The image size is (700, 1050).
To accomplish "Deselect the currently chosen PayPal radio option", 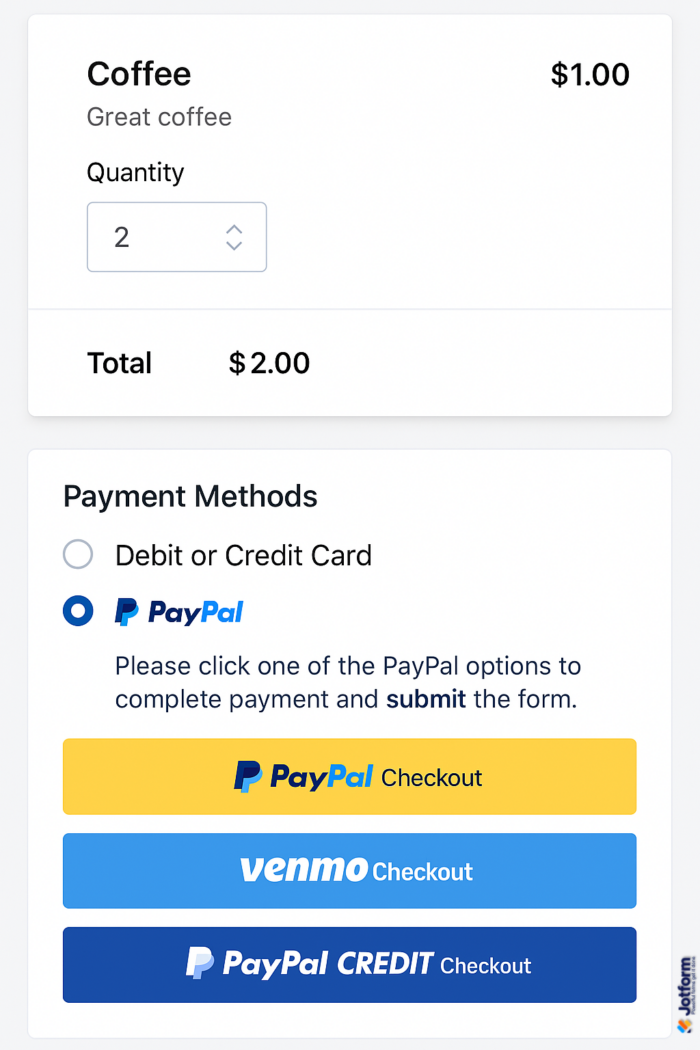I will tap(78, 611).
